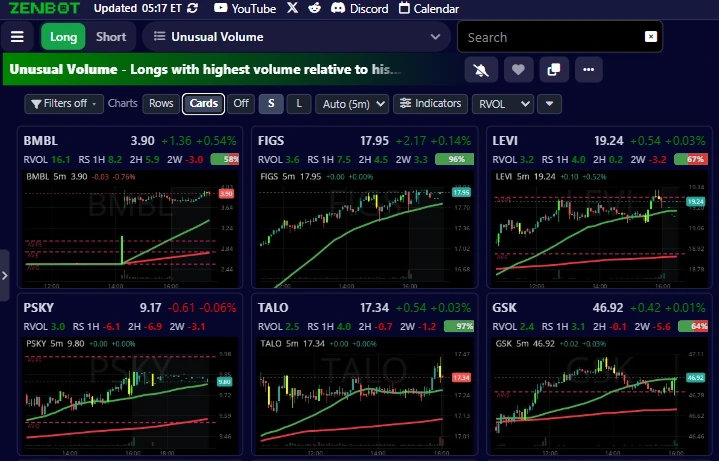
Task: Click FIGS price 17.95 in header
Action: point(374,141)
